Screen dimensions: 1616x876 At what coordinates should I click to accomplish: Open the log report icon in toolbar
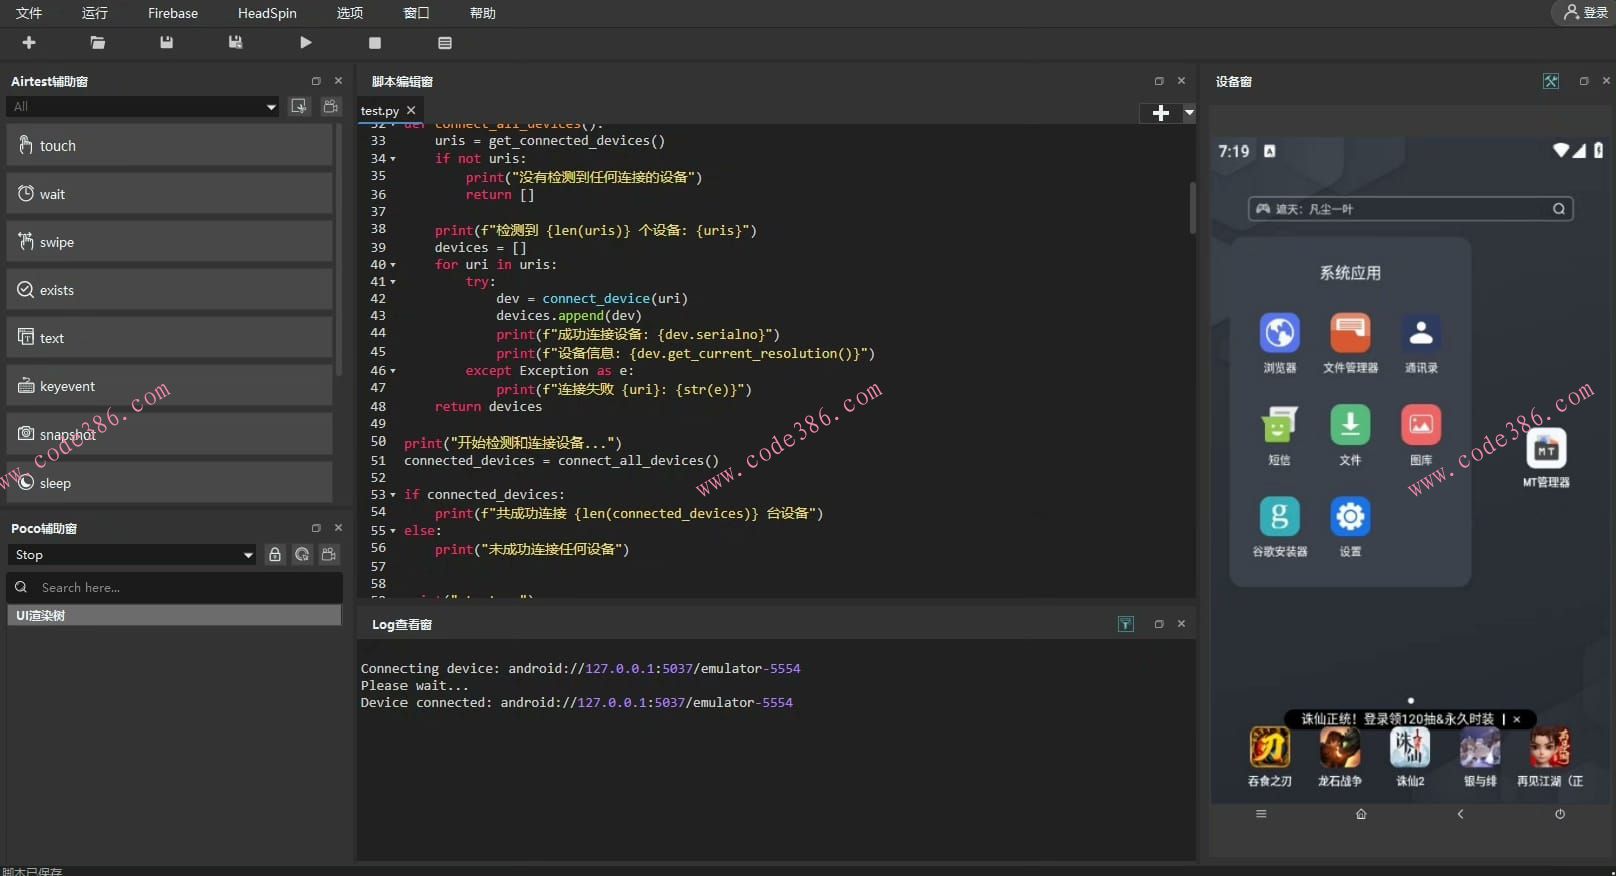(445, 43)
